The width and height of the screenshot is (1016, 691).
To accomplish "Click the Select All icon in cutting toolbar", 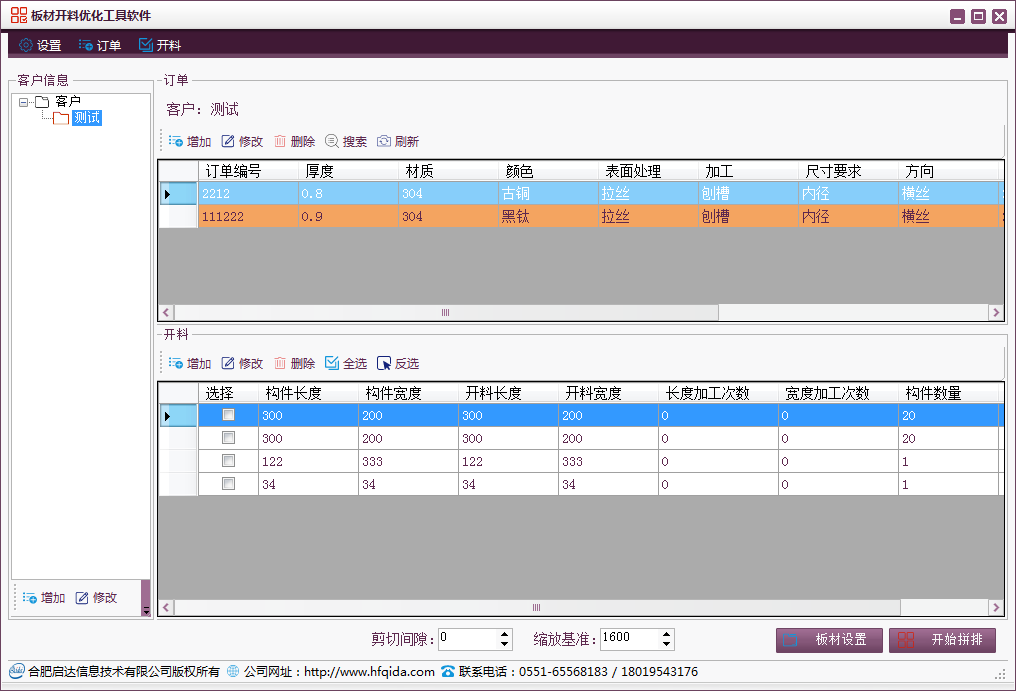I will (x=332, y=364).
